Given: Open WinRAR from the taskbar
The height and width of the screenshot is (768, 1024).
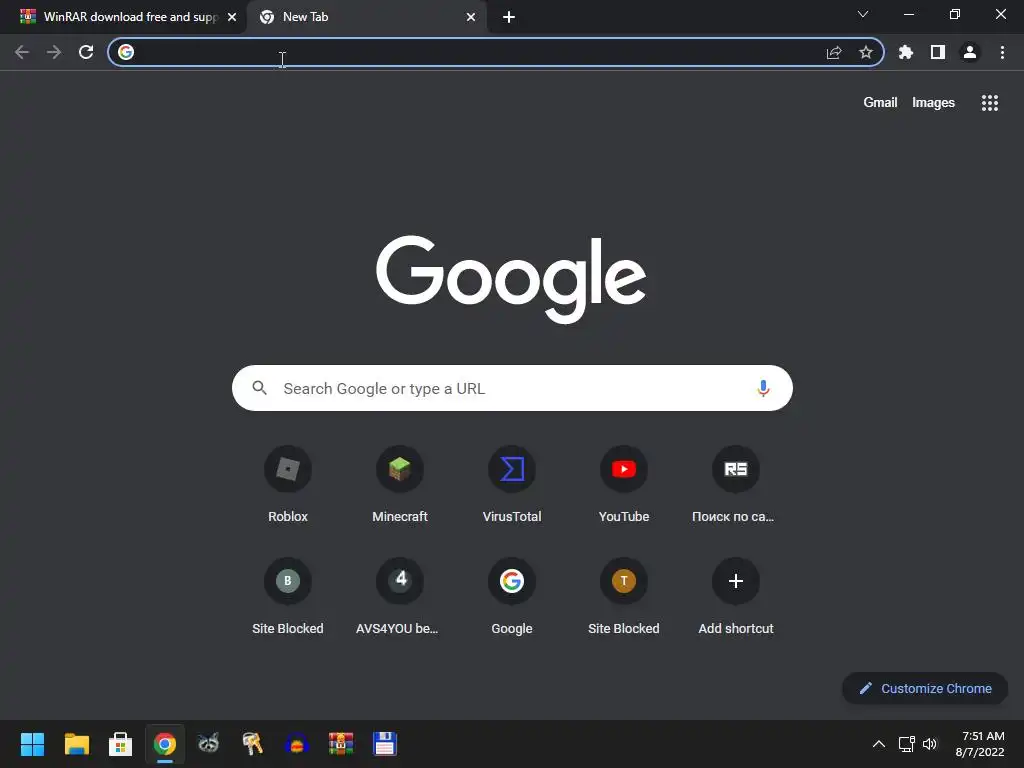Looking at the screenshot, I should 341,744.
